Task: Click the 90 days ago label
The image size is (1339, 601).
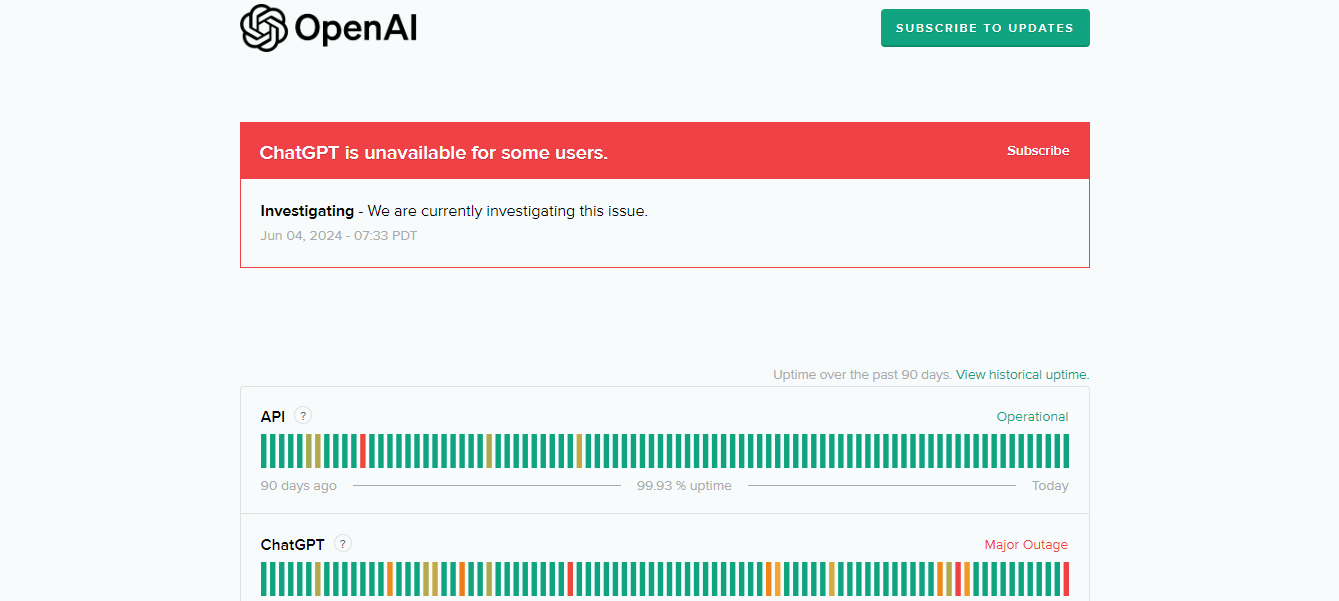Action: 298,486
